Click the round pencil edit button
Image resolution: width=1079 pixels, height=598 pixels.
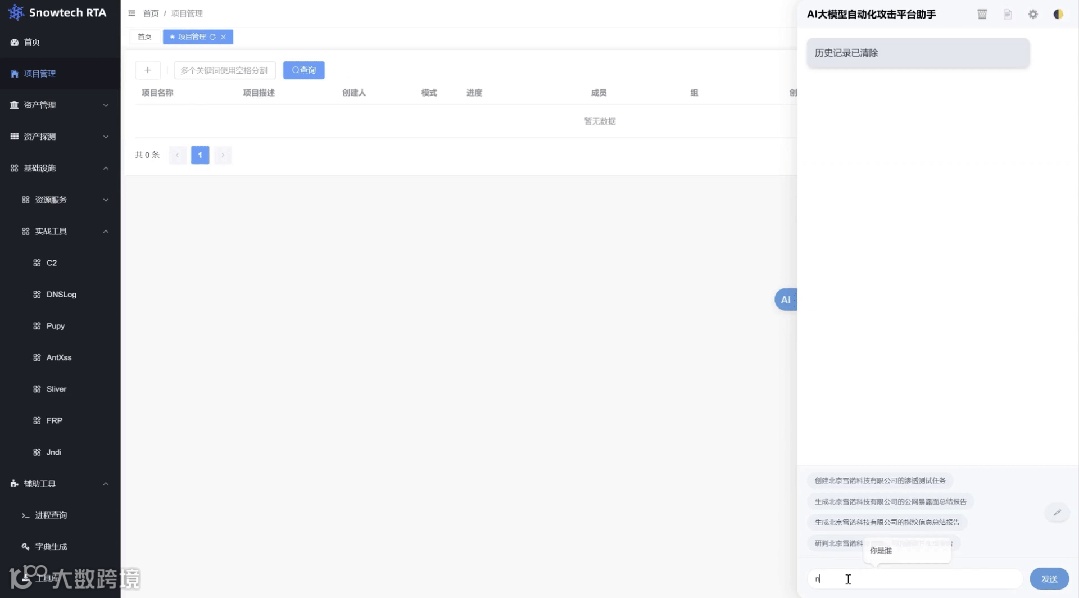click(1057, 512)
